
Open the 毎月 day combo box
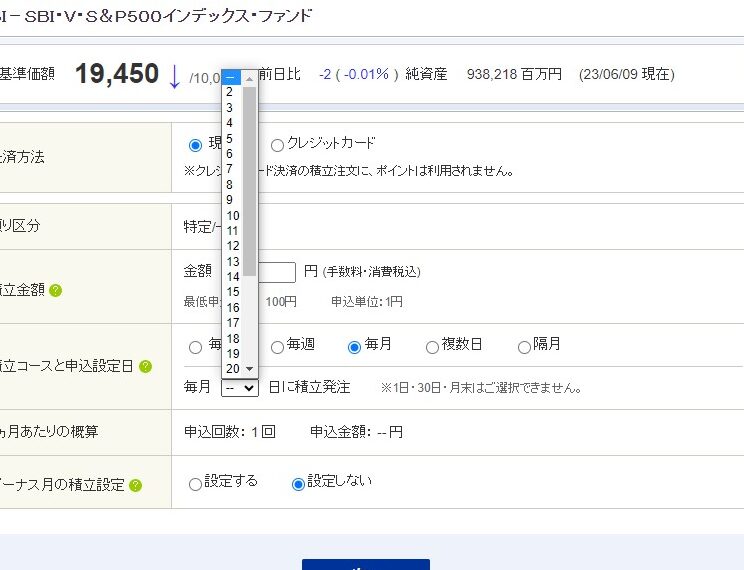click(240, 388)
